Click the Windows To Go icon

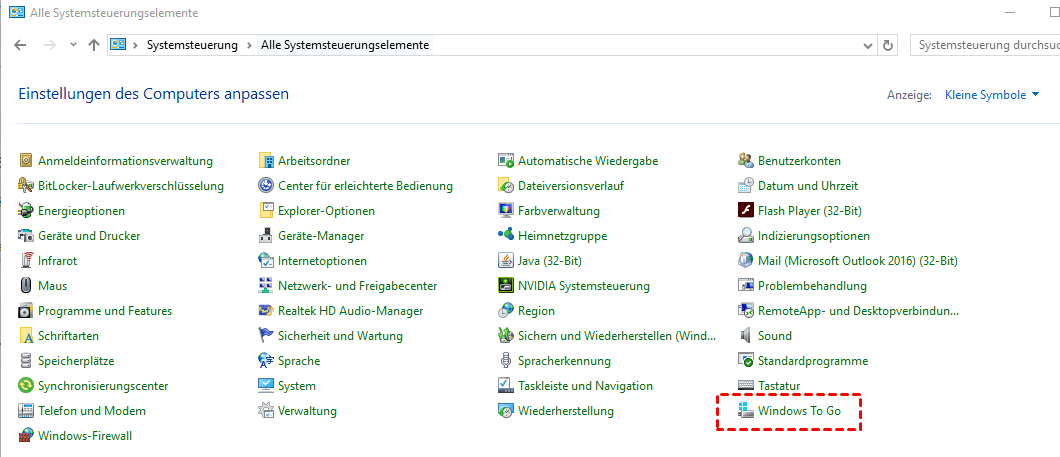click(x=746, y=411)
